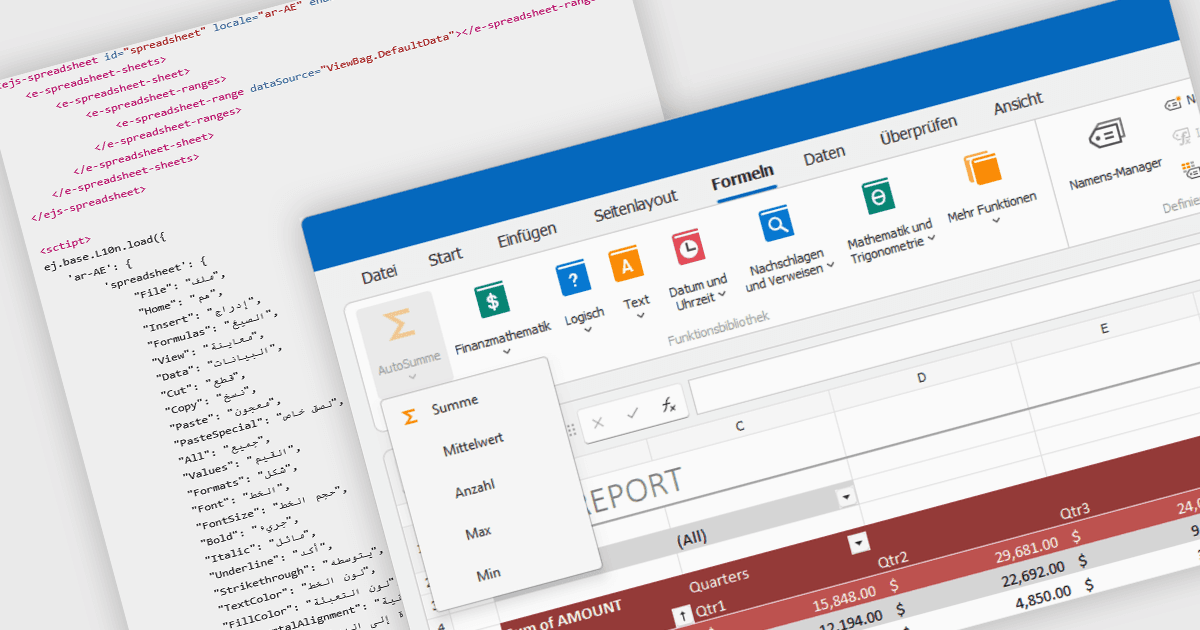1200x630 pixels.
Task: Click the (All) filter value cell
Action: 691,540
